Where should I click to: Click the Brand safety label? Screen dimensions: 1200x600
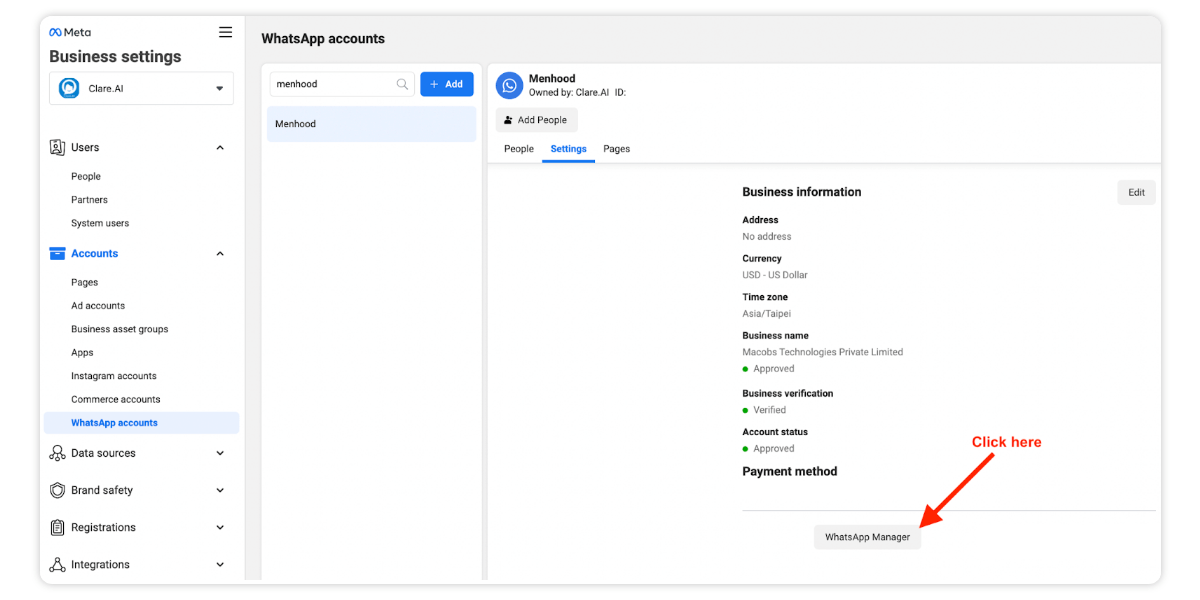click(102, 490)
